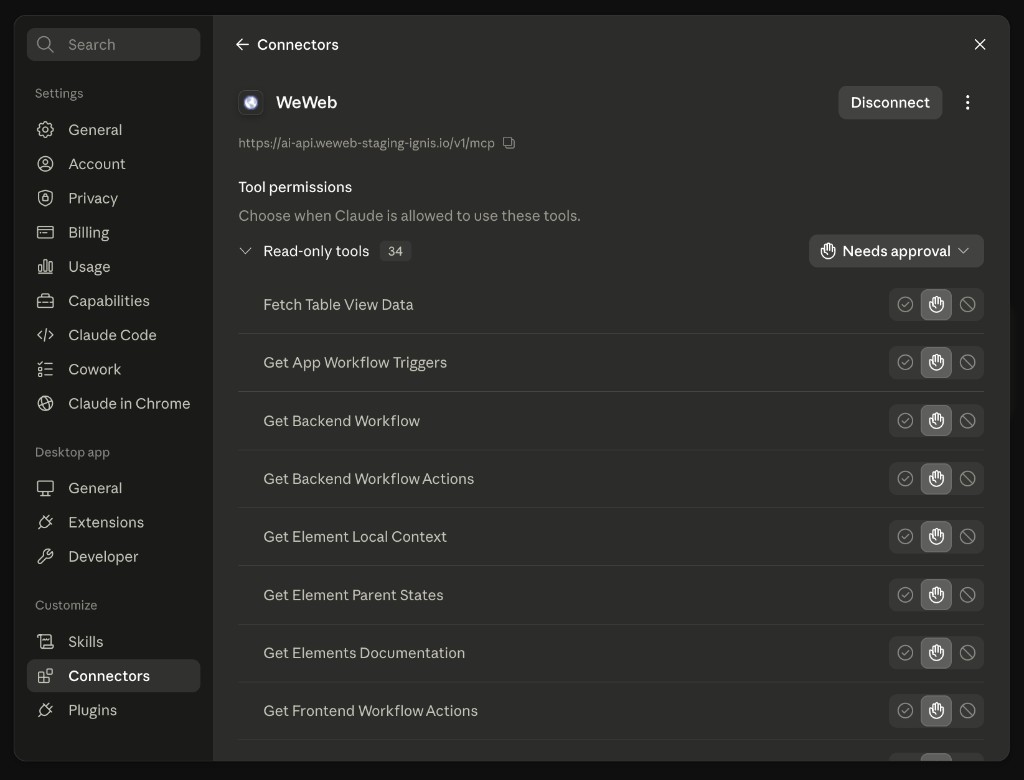The width and height of the screenshot is (1024, 780).
Task: Open Claude in Chrome settings
Action: pyautogui.click(x=113, y=404)
